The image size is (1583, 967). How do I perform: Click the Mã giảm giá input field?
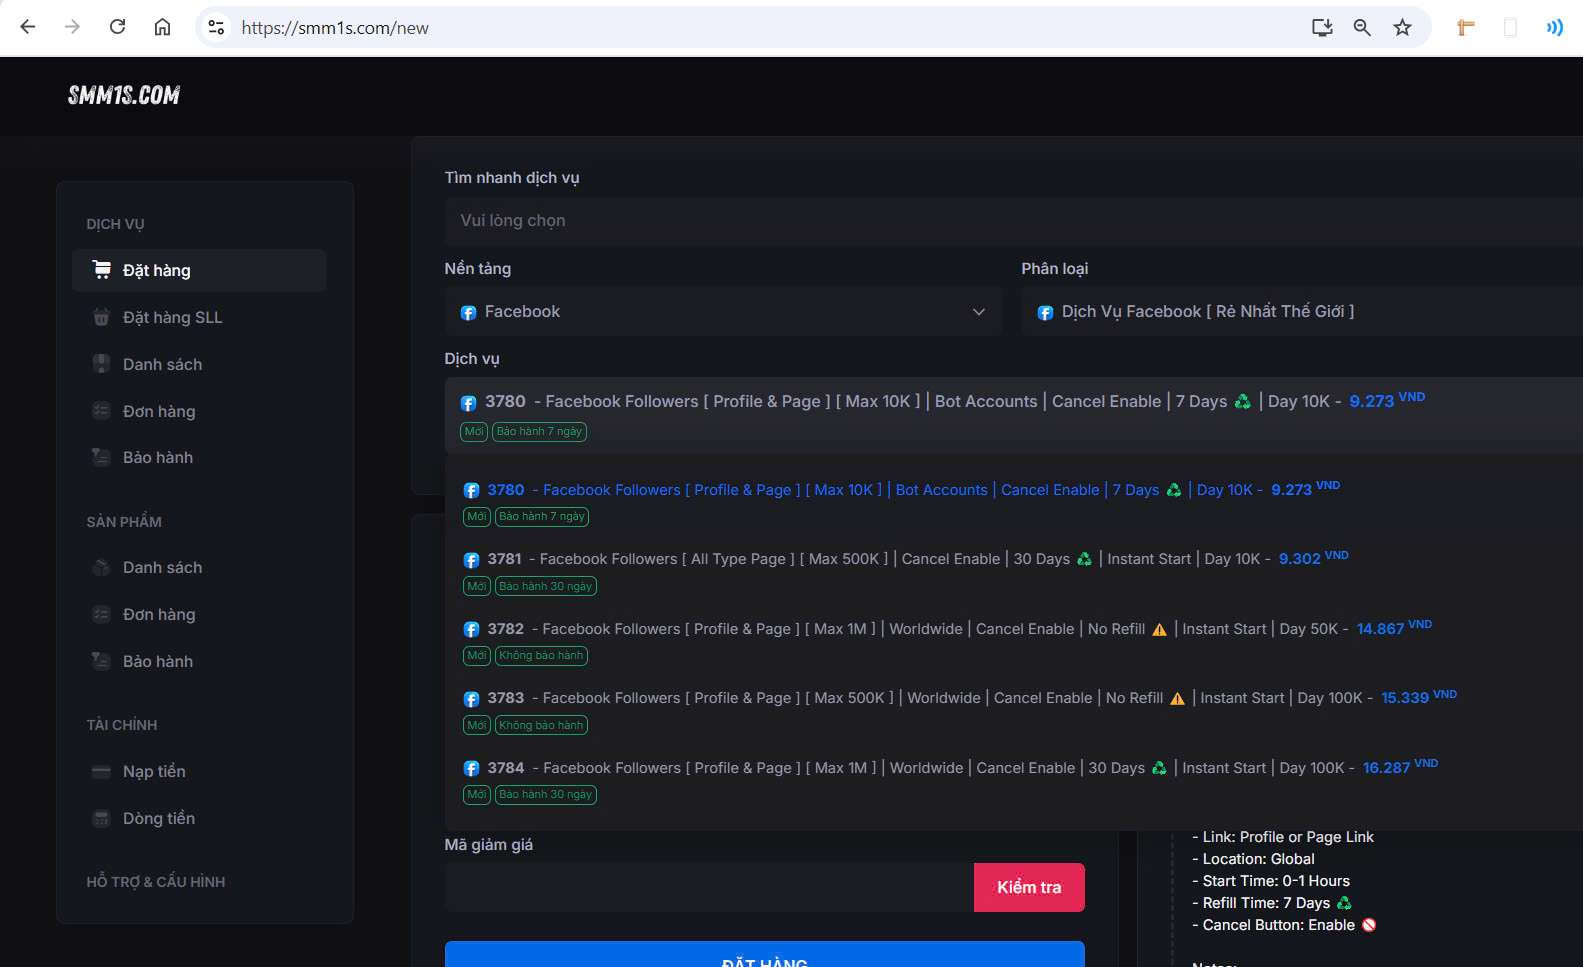709,887
